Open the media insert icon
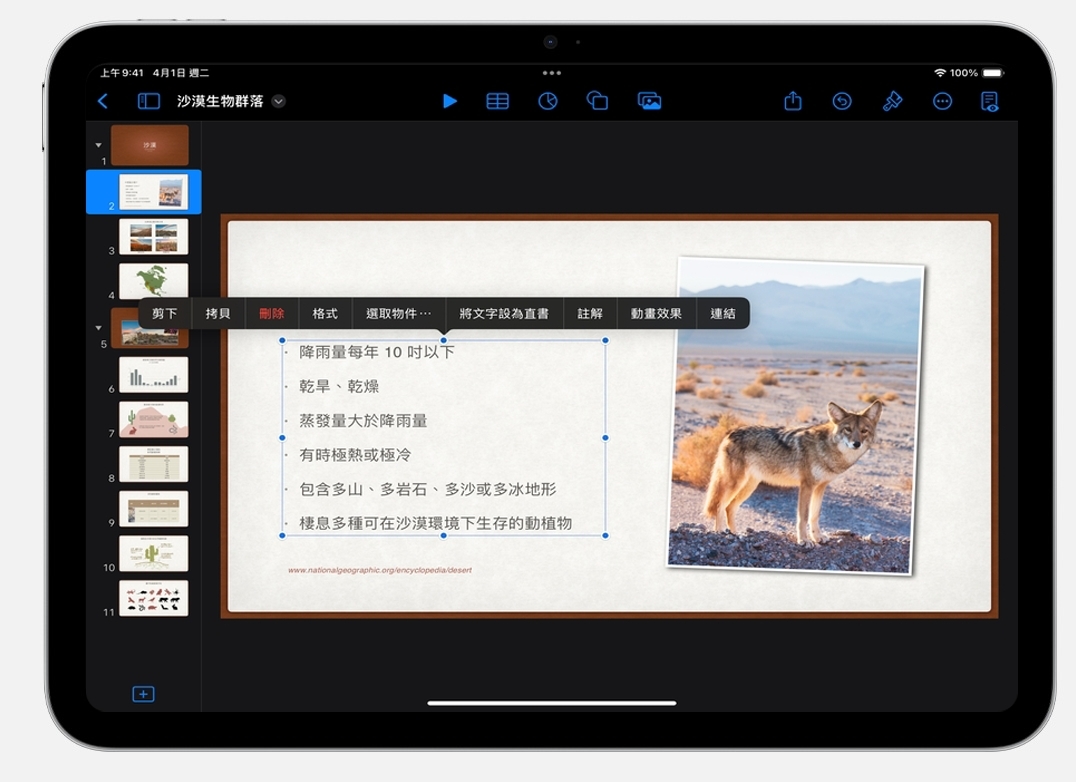This screenshot has width=1076, height=782. (649, 101)
